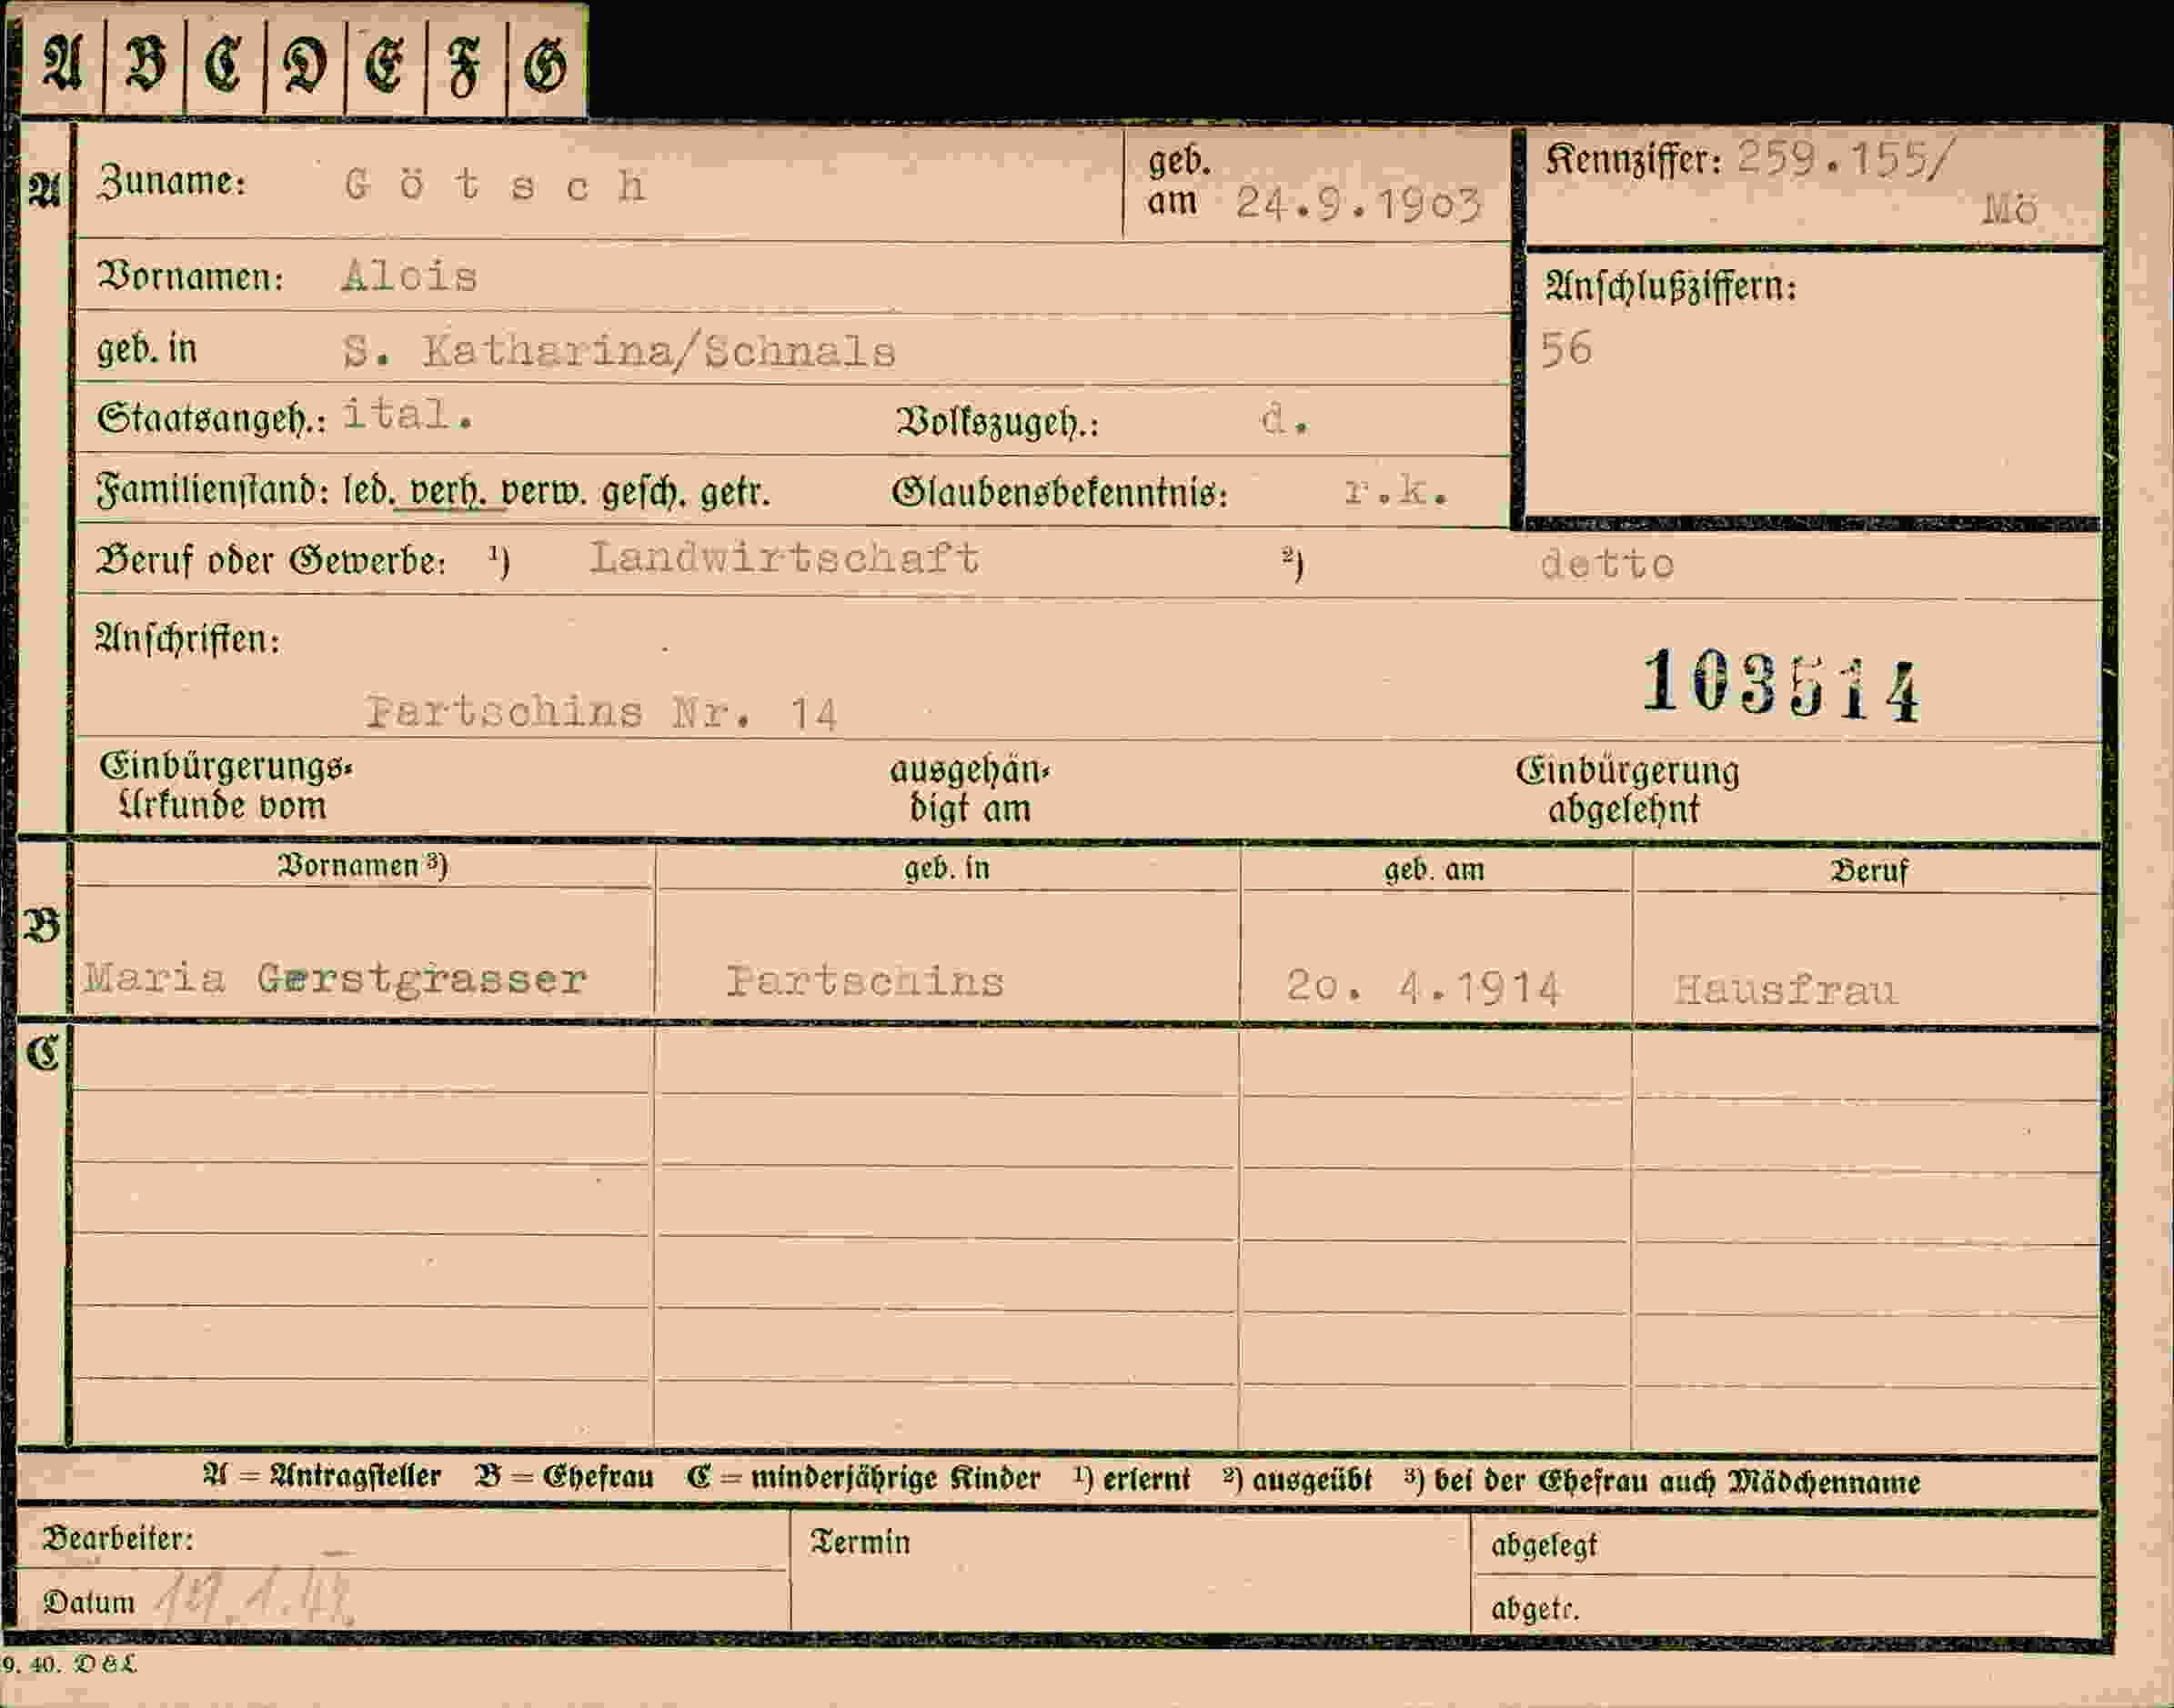Click the legend 'B = Ehefrau'
The height and width of the screenshot is (1708, 2174).
tap(565, 1477)
